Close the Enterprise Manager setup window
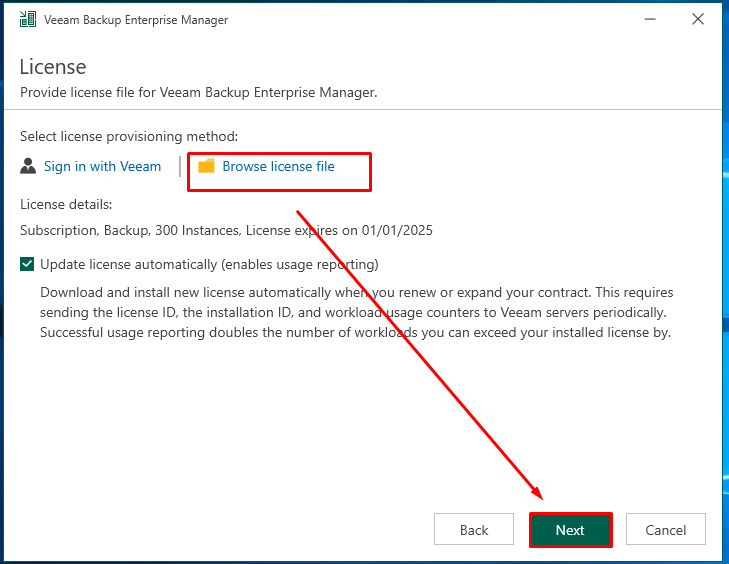 coord(698,20)
